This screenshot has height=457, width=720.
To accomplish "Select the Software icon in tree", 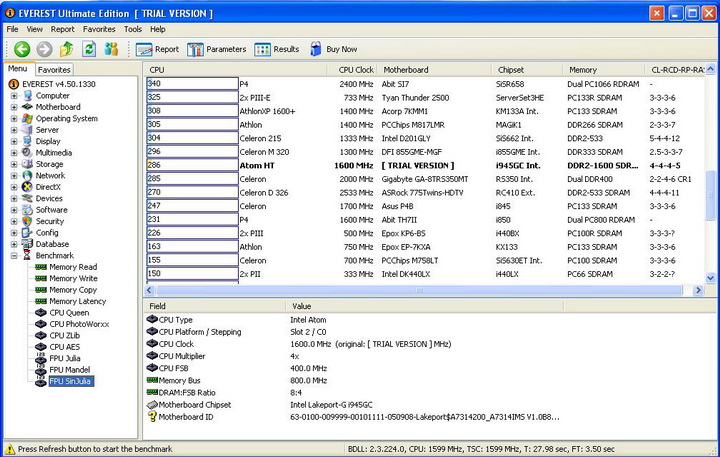I will [27, 210].
